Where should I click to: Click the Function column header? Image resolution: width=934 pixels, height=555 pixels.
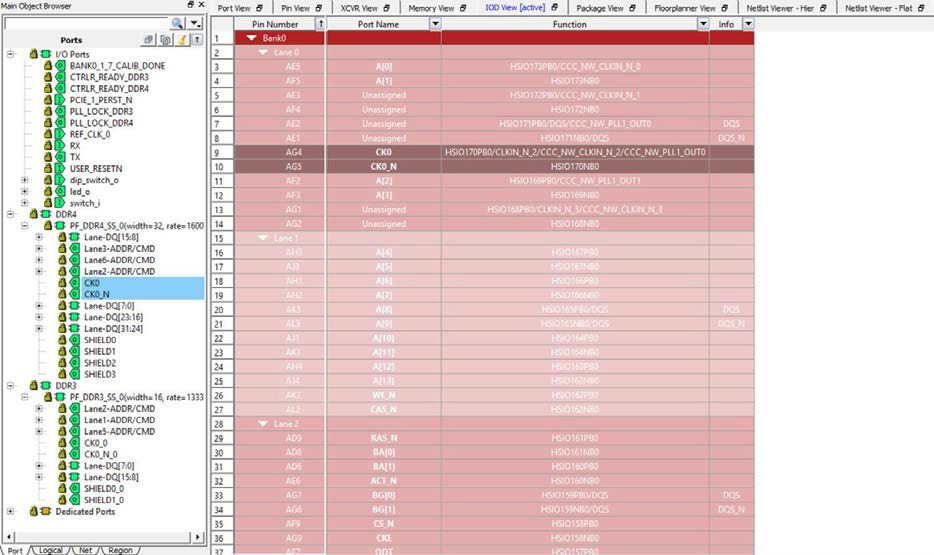point(569,24)
